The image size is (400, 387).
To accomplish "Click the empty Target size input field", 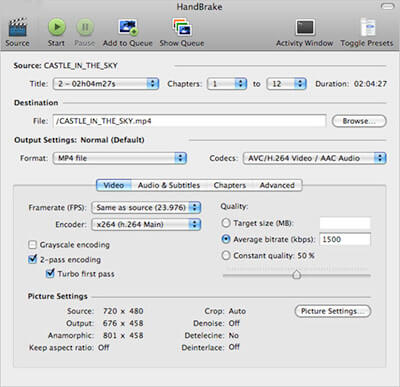I will 345,223.
